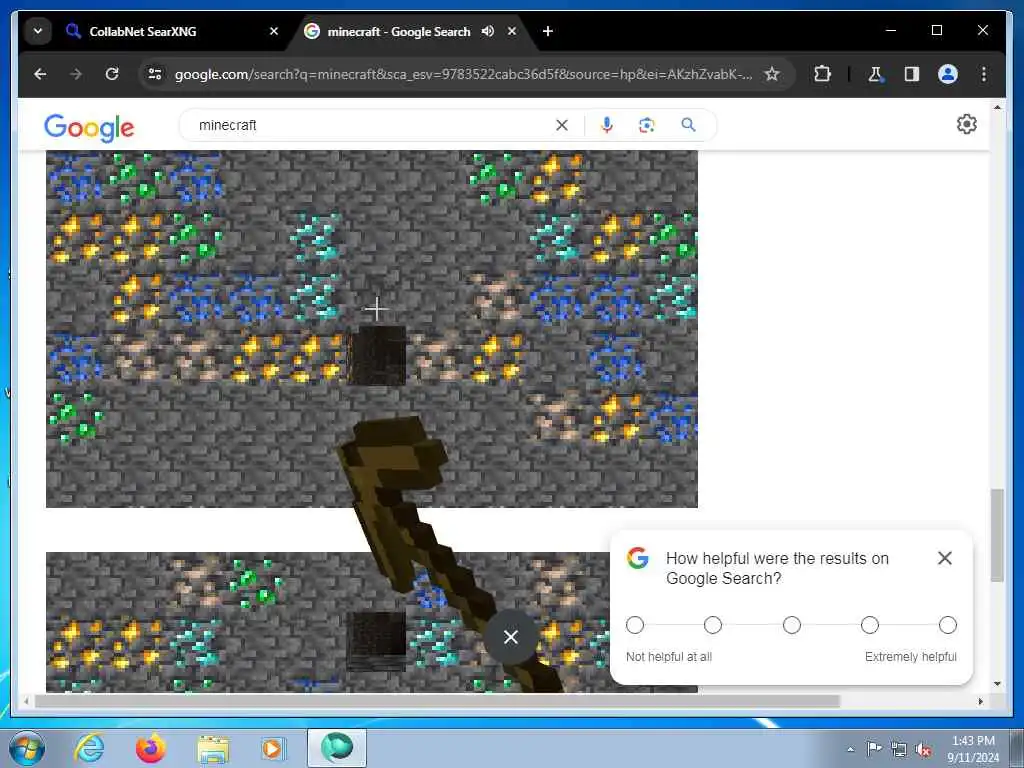This screenshot has height=768, width=1024.
Task: Click the page scroll up arrow
Action: tap(997, 106)
